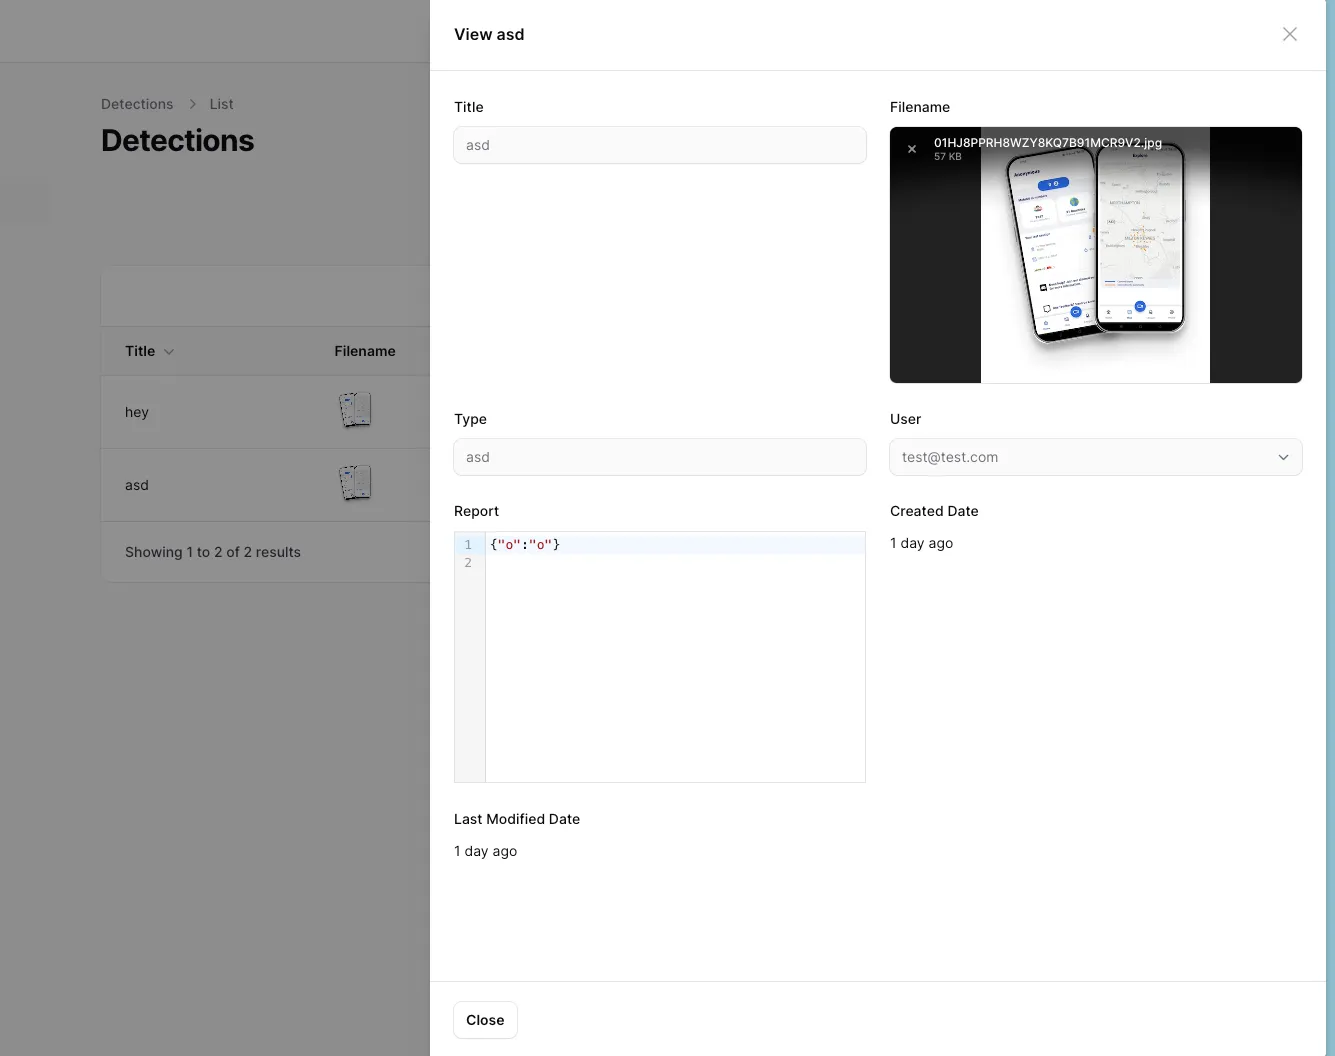
Task: Open the hey row in Detections table
Action: (x=266, y=412)
